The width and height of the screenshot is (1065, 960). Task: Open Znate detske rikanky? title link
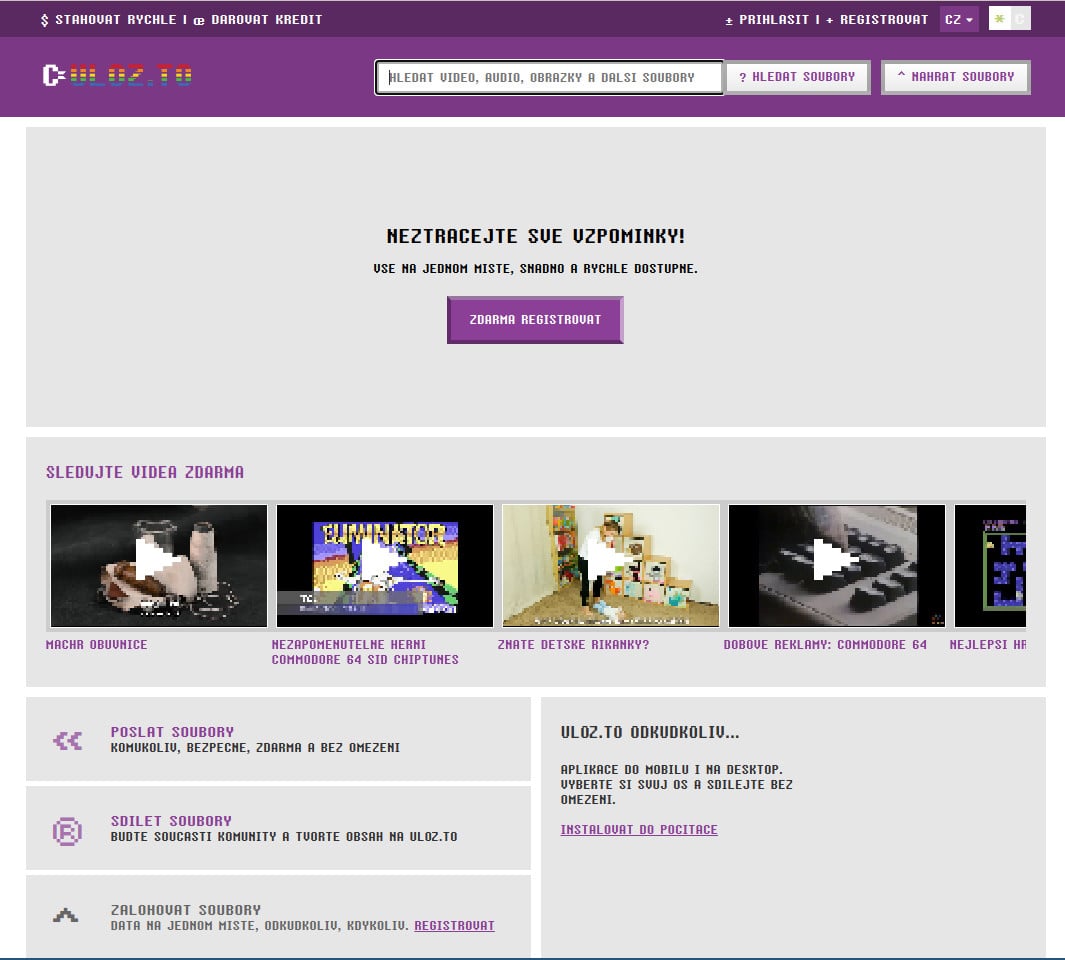pyautogui.click(x=573, y=644)
